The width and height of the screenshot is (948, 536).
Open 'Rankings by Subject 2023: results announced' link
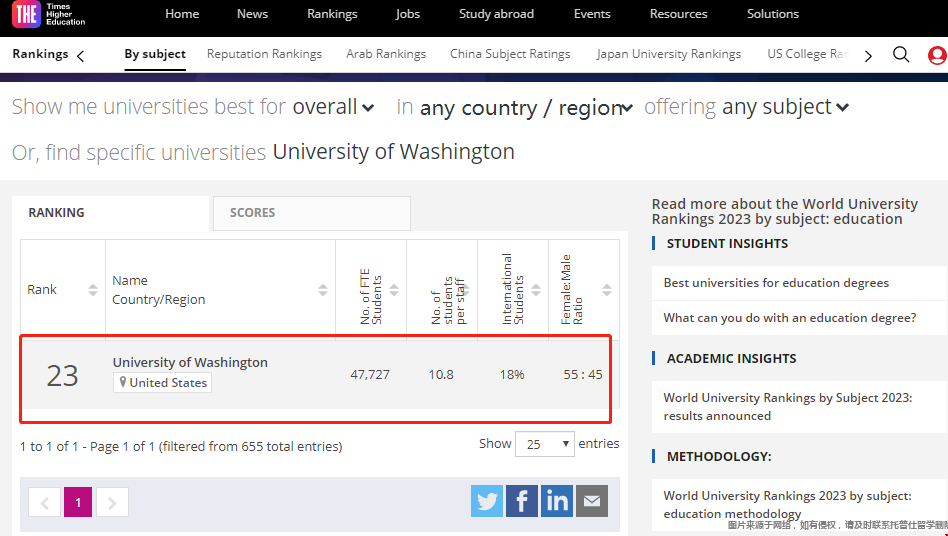click(x=788, y=407)
